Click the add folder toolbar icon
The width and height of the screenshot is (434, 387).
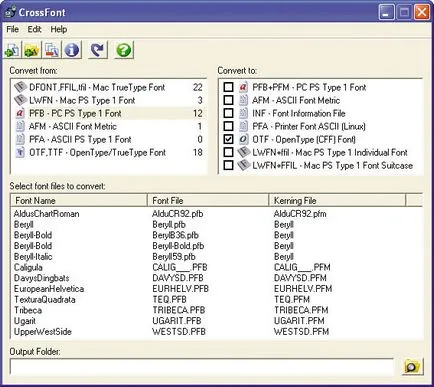[32, 50]
